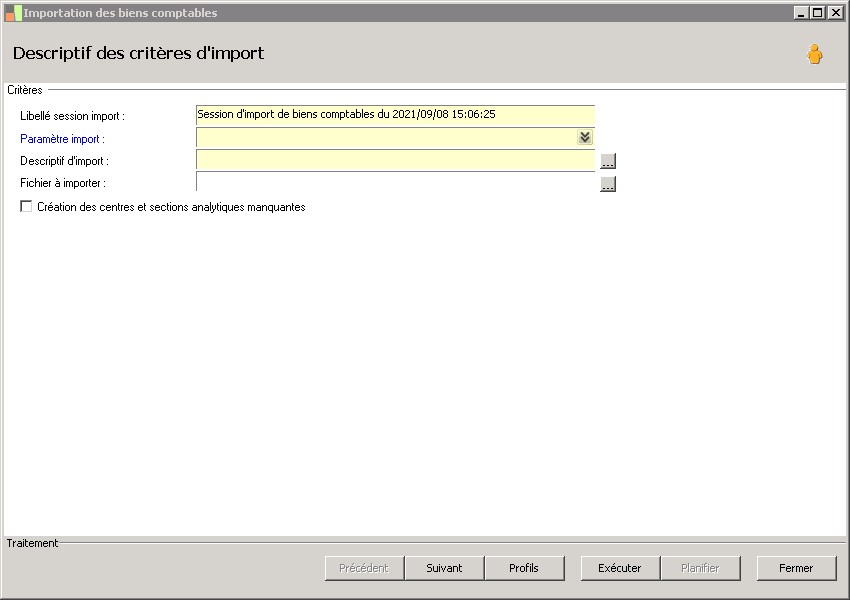This screenshot has width=850, height=600.
Task: Click the Suivant button
Action: (444, 568)
